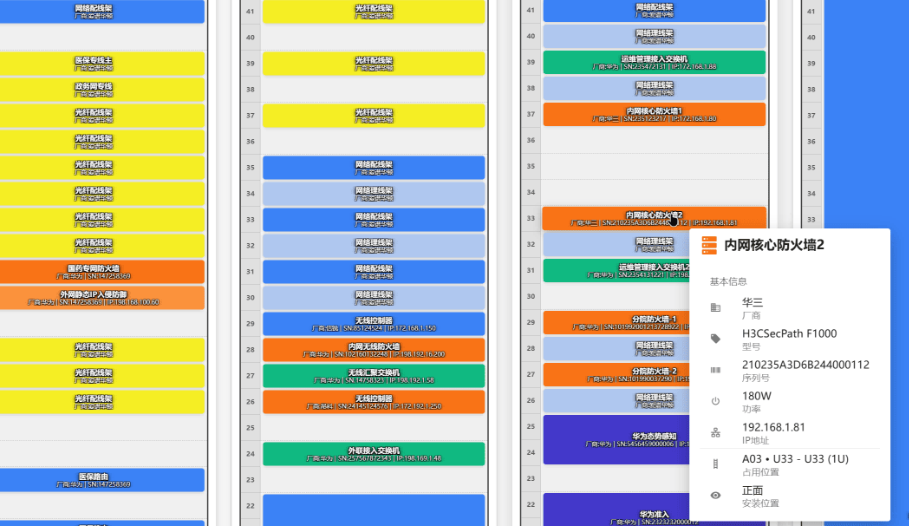
Task: Select the 网络理线架 at U34 in the wireless rack
Action: (x=374, y=194)
